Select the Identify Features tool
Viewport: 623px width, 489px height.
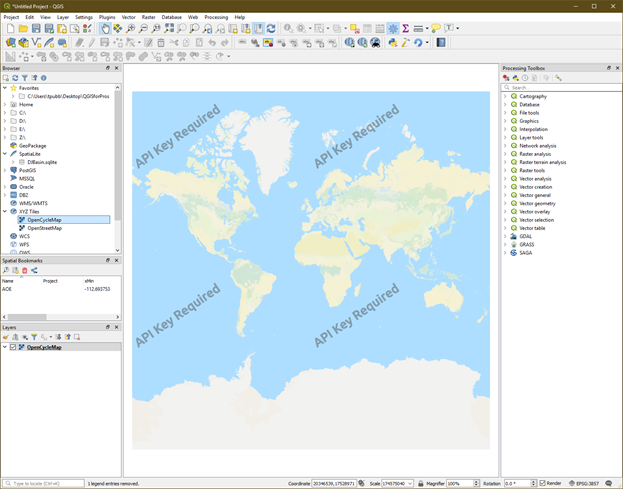288,28
